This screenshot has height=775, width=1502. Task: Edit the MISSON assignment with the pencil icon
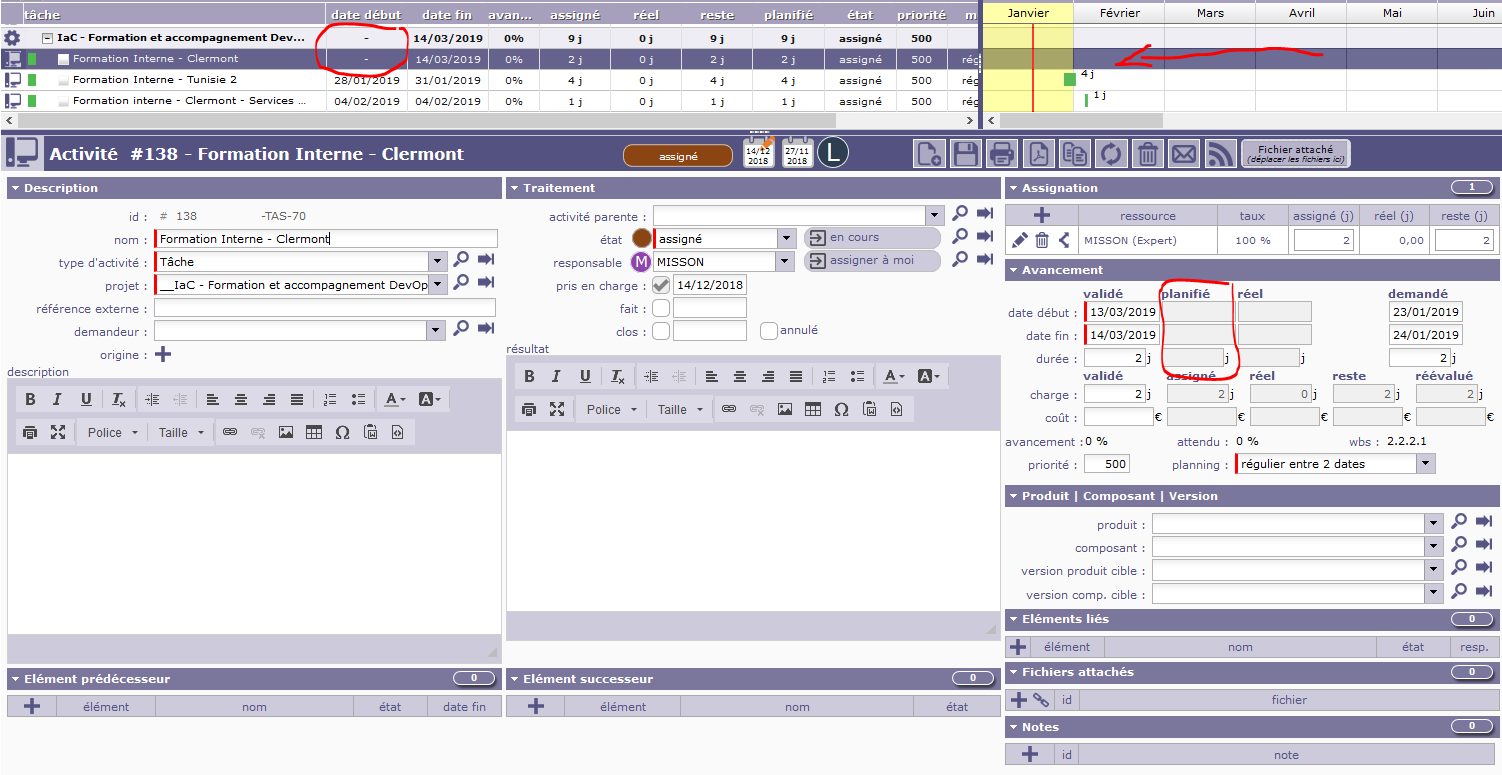1019,240
